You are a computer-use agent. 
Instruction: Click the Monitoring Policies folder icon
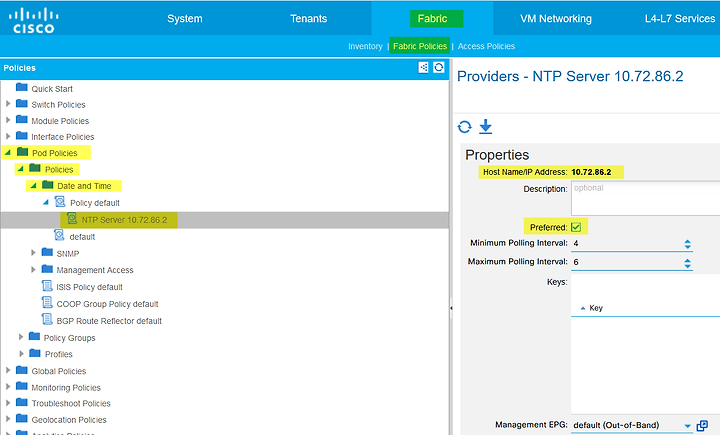pyautogui.click(x=22, y=386)
